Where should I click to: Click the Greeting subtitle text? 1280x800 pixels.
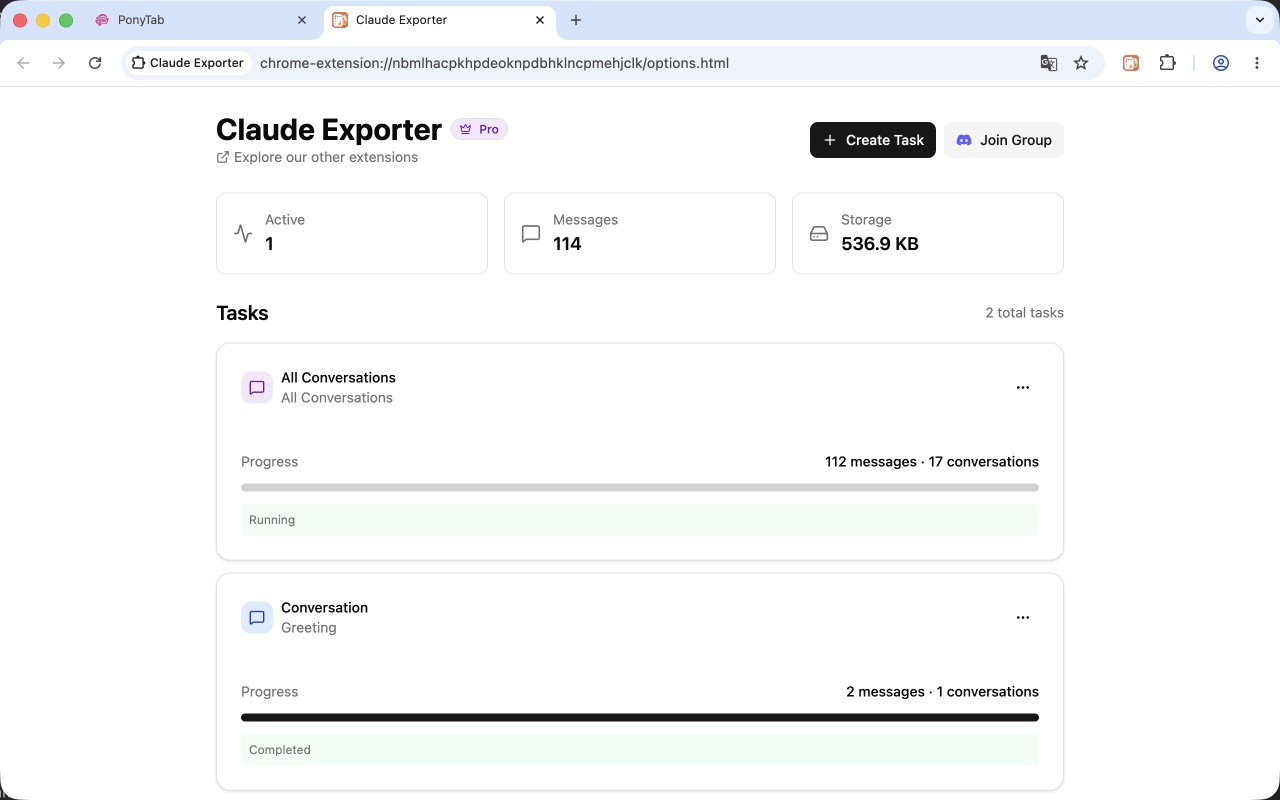coord(309,628)
